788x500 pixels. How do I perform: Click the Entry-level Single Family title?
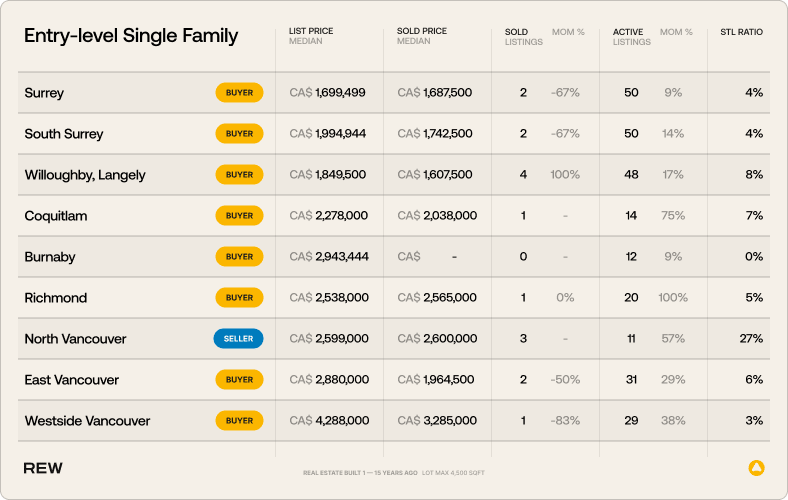click(131, 36)
